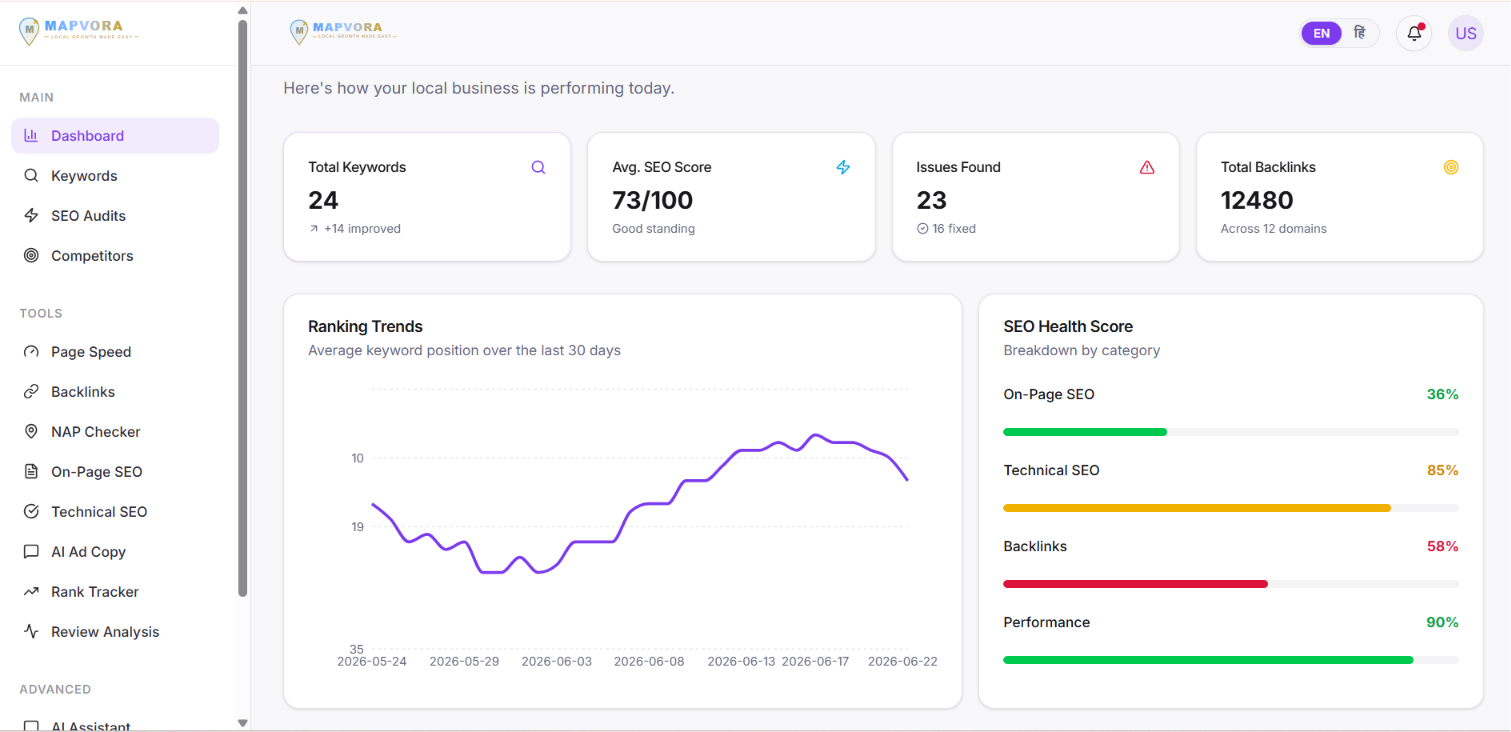Click the Mapvora logo in the top header
The height and width of the screenshot is (732, 1511).
coord(342,32)
